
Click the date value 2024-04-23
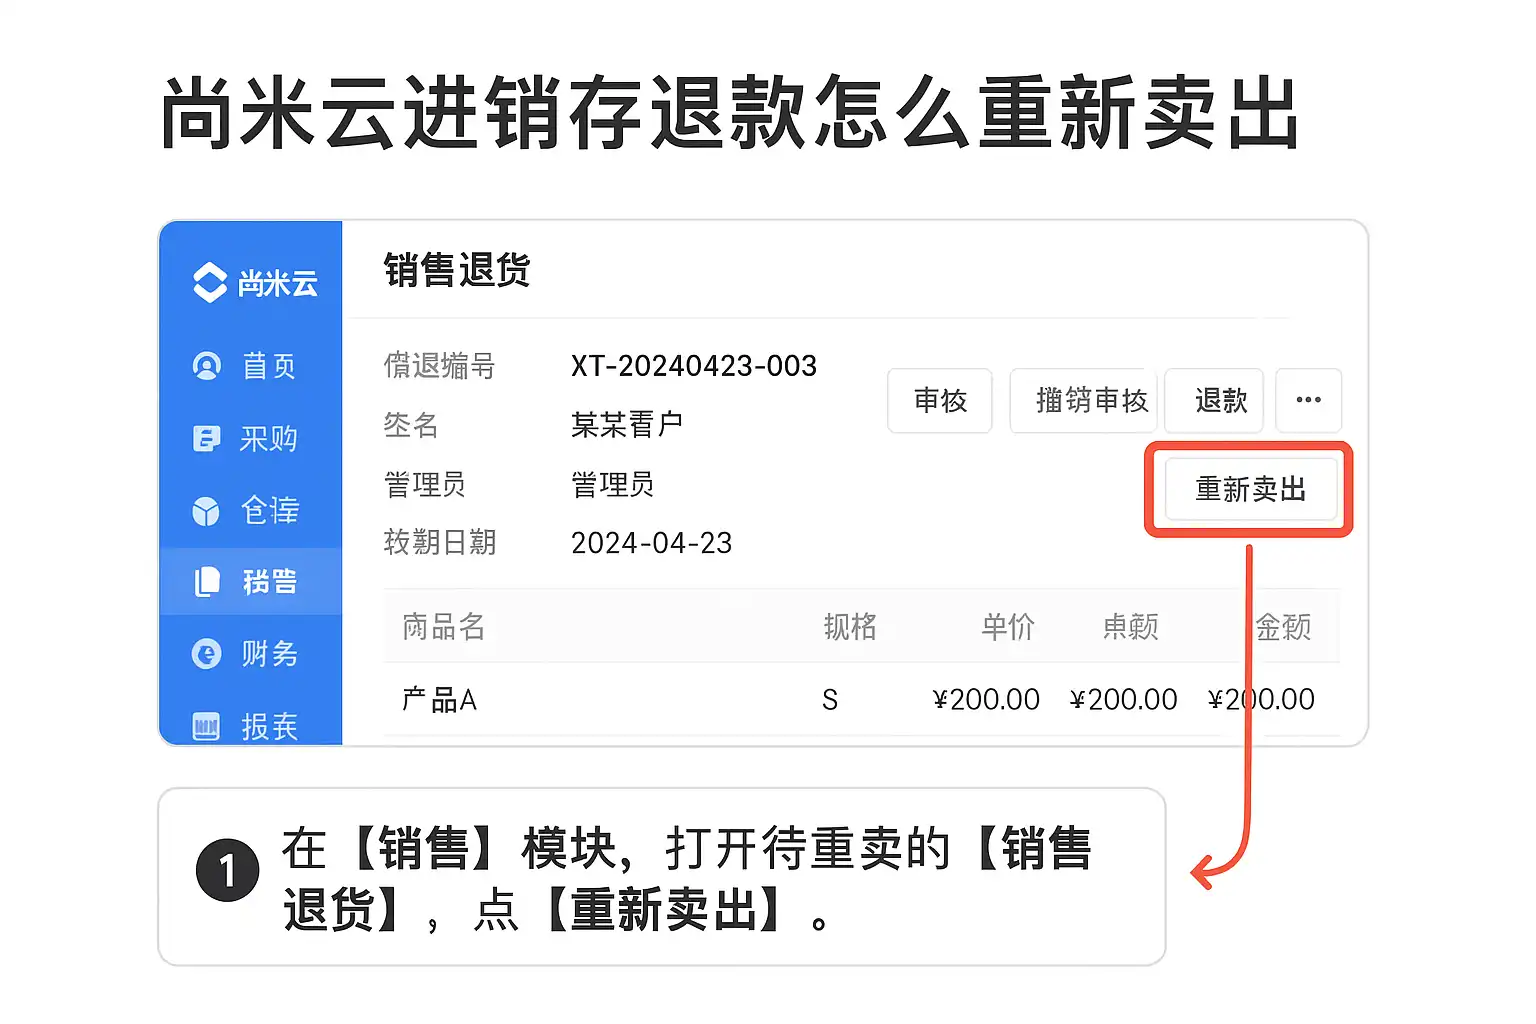pos(652,543)
